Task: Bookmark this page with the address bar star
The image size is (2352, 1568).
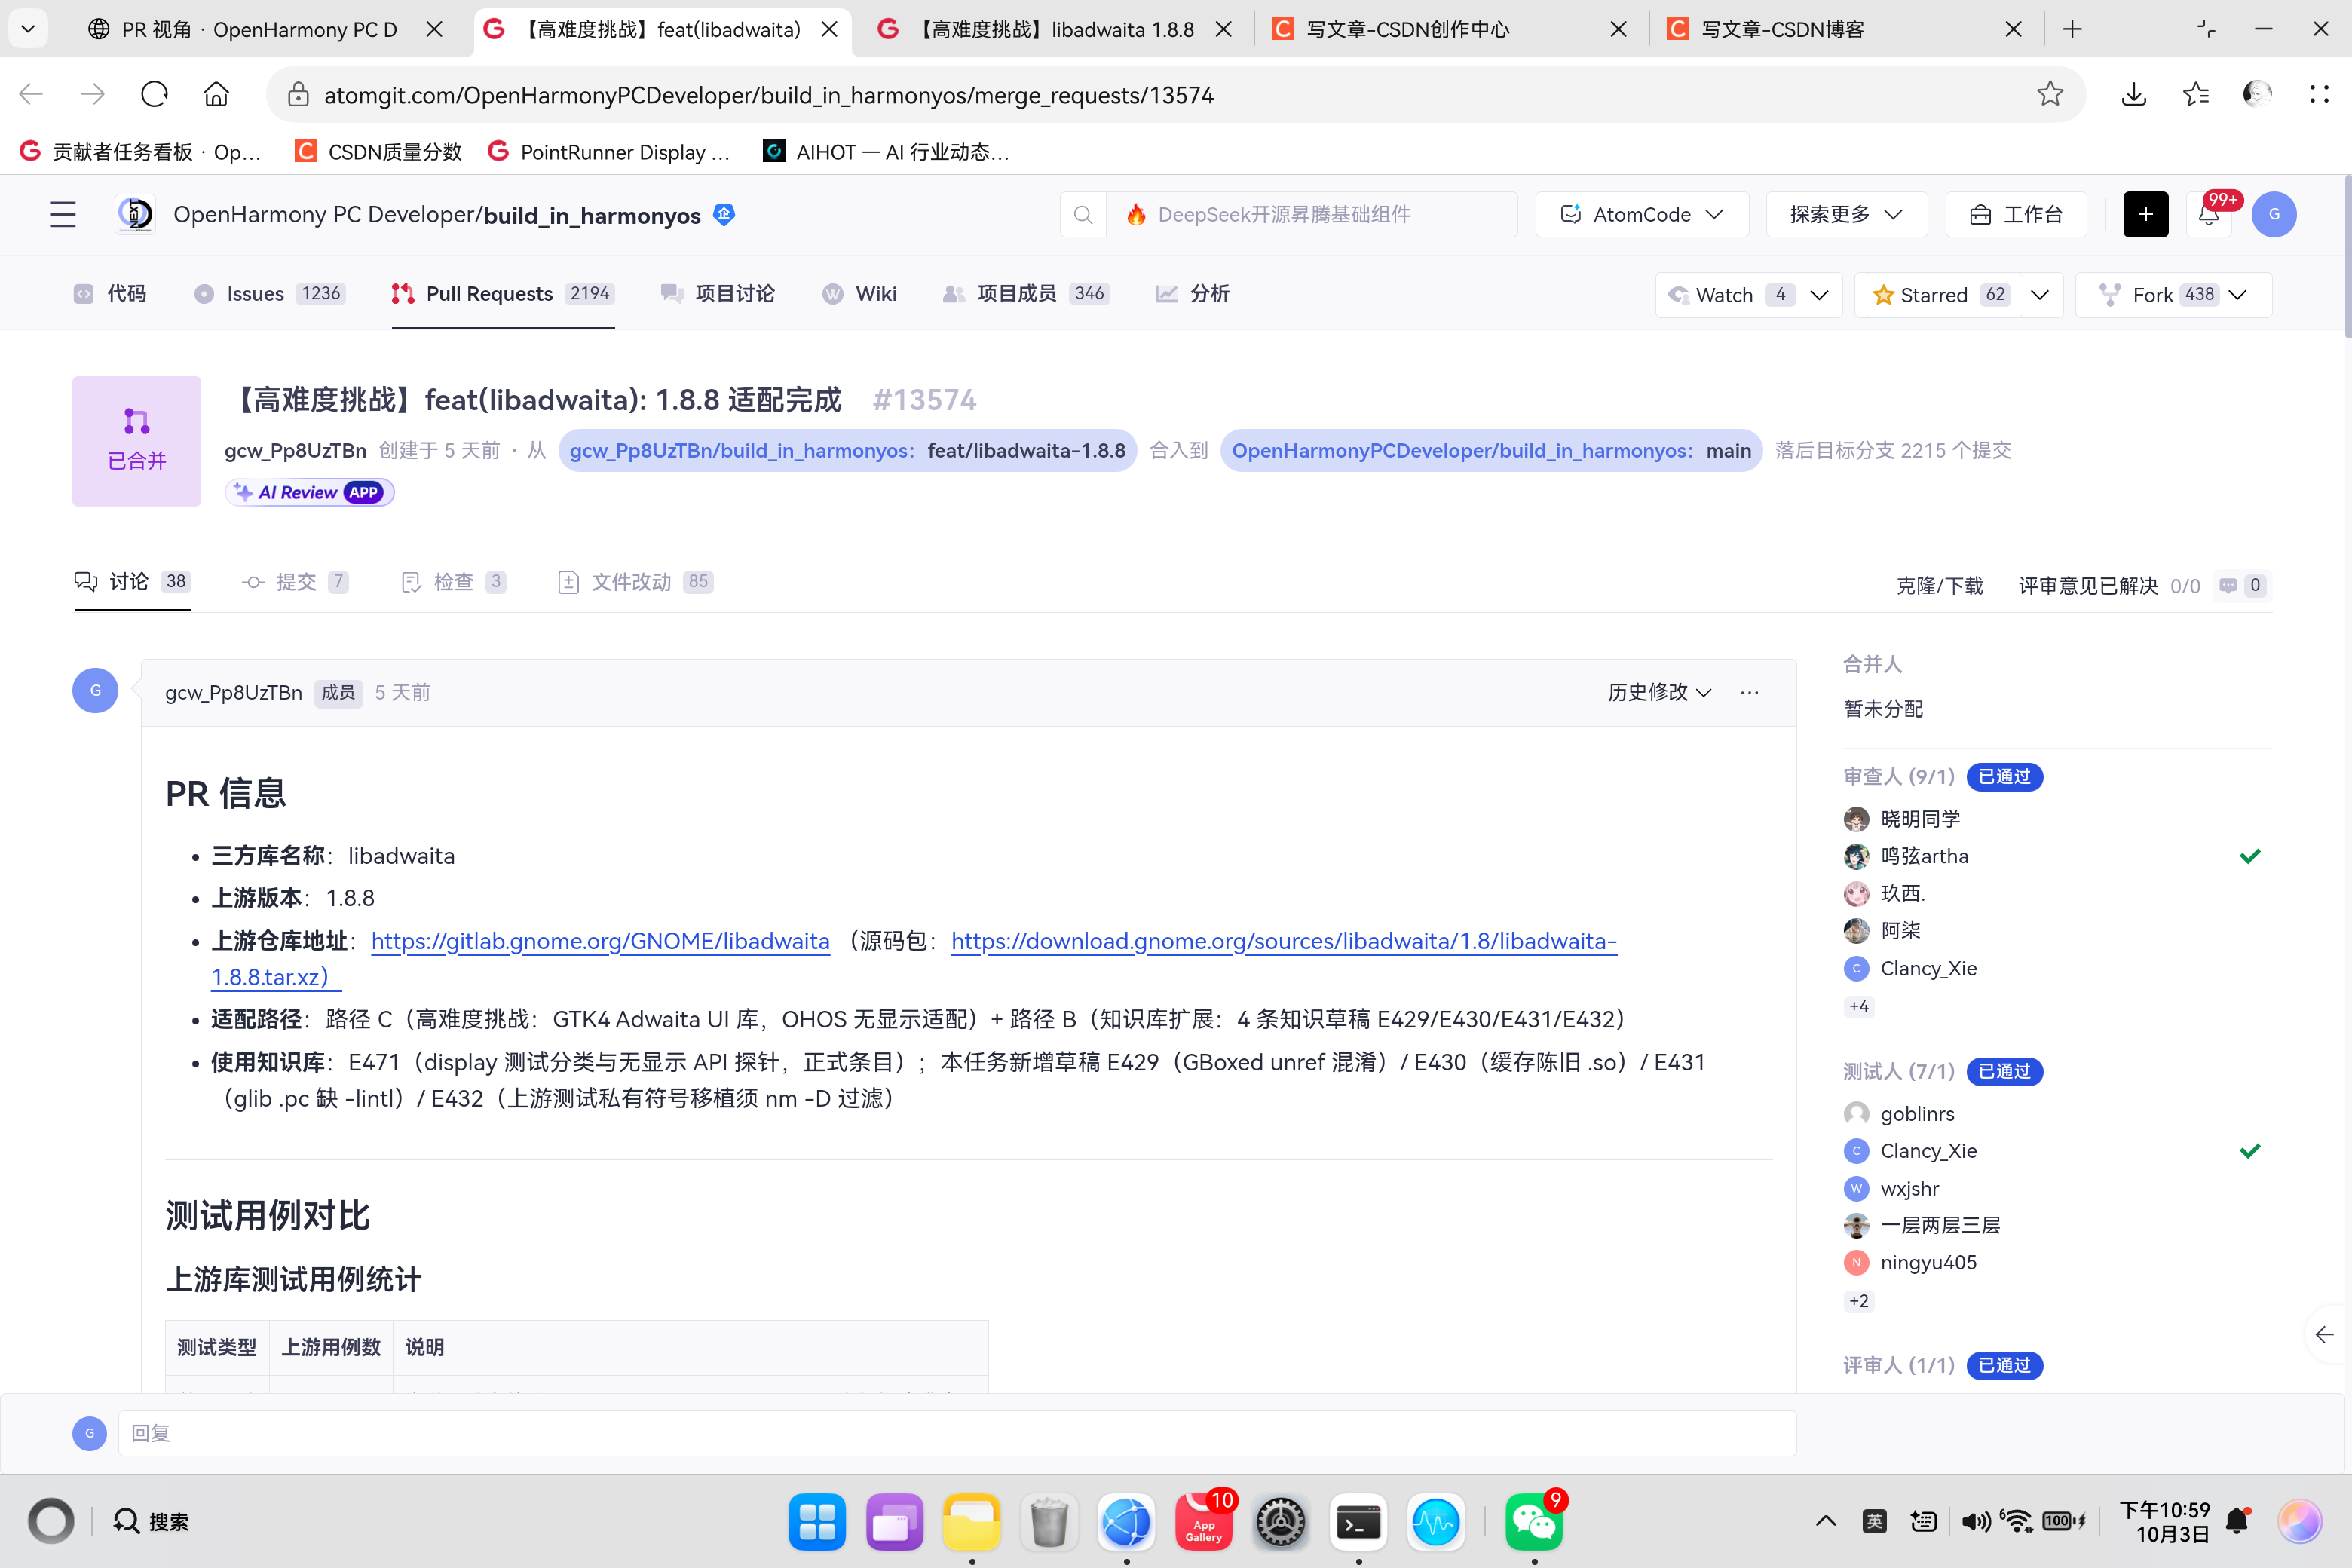Action: [2050, 94]
